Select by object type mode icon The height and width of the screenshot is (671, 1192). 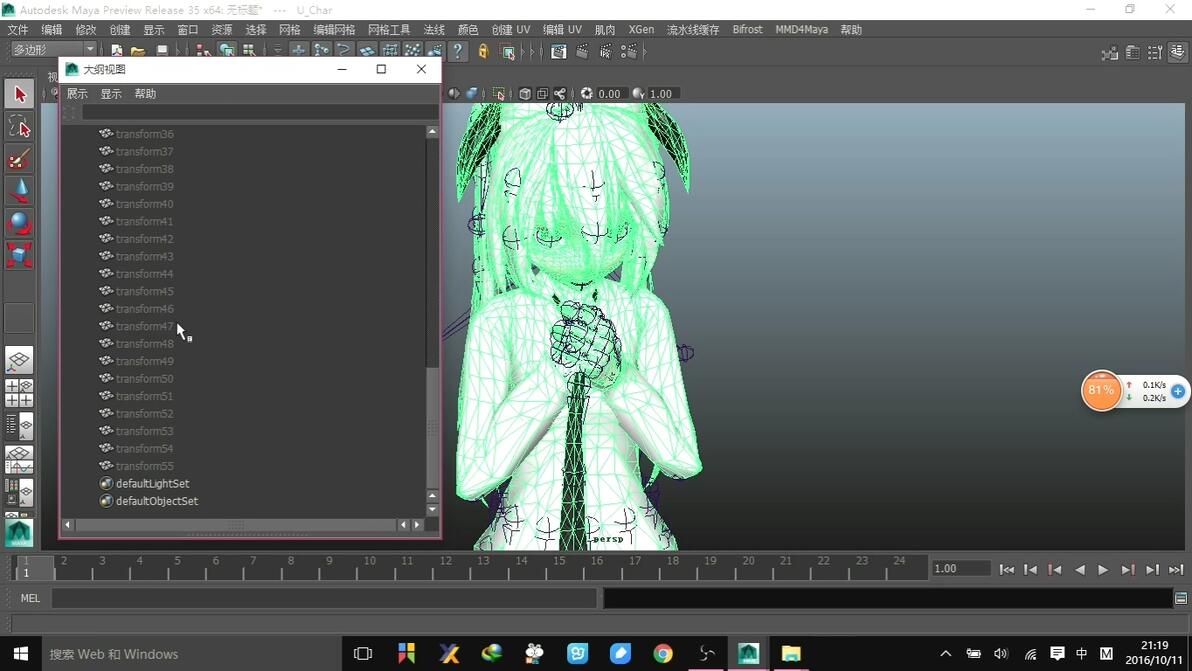227,50
